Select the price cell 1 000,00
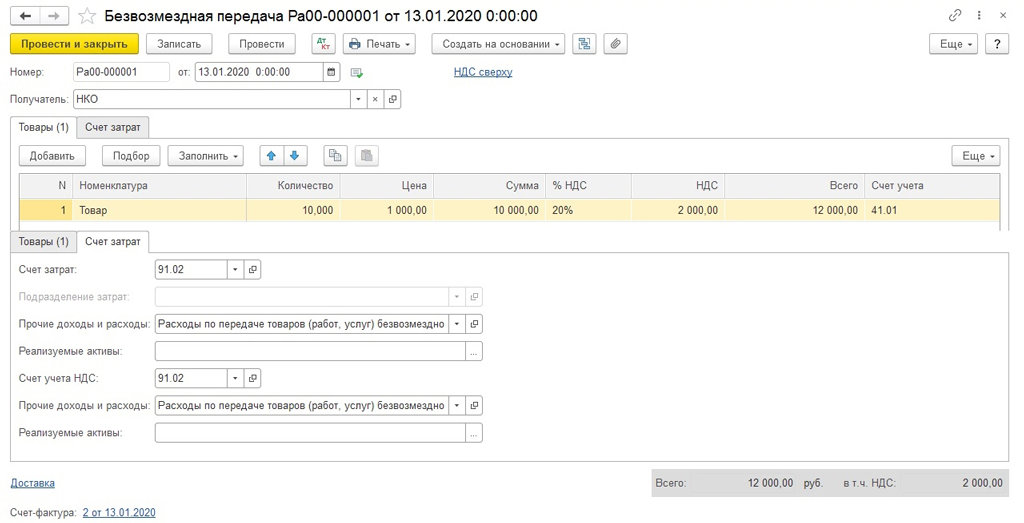Image resolution: width=1024 pixels, height=523 pixels. pyautogui.click(x=387, y=210)
